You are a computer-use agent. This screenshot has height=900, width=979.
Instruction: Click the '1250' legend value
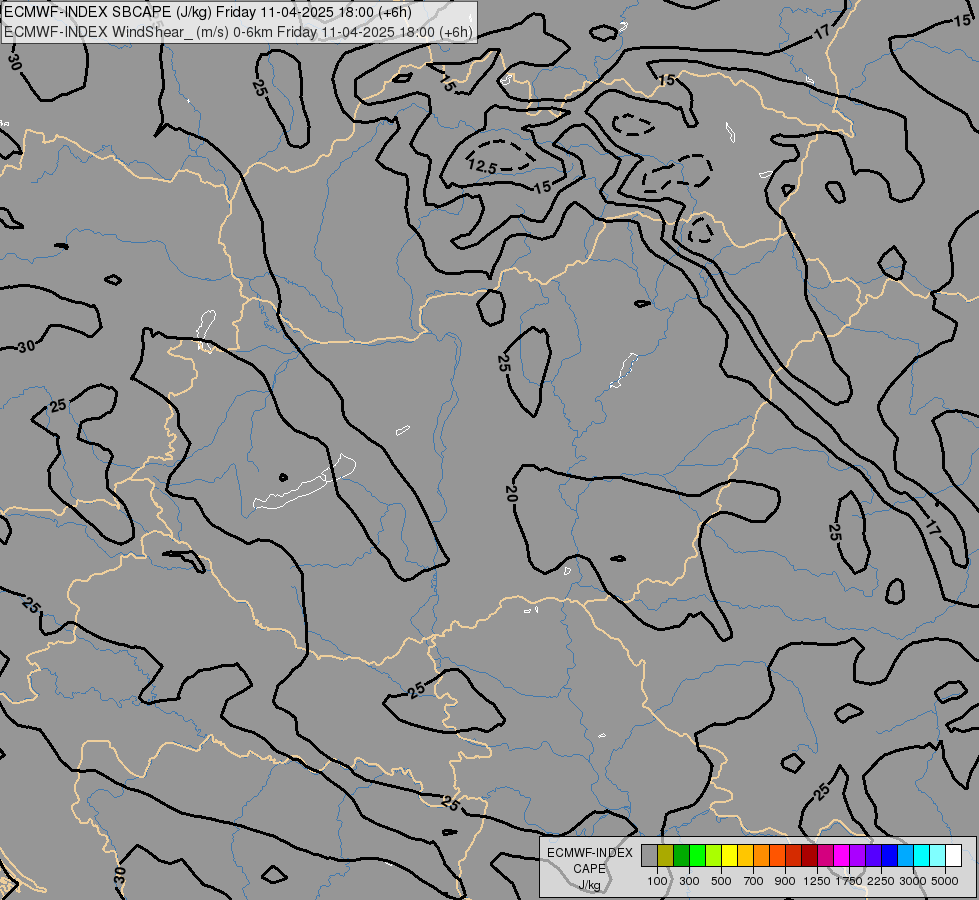[817, 881]
